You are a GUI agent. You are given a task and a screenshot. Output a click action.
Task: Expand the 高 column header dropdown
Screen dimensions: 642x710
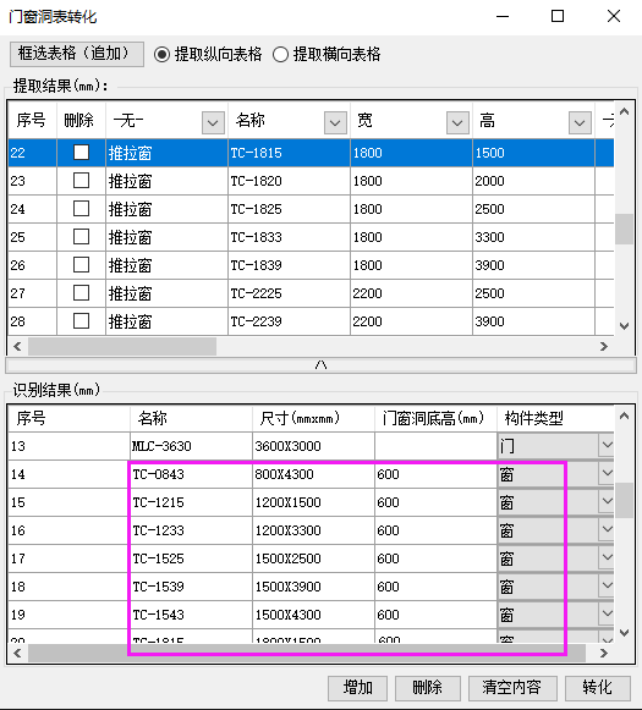580,122
